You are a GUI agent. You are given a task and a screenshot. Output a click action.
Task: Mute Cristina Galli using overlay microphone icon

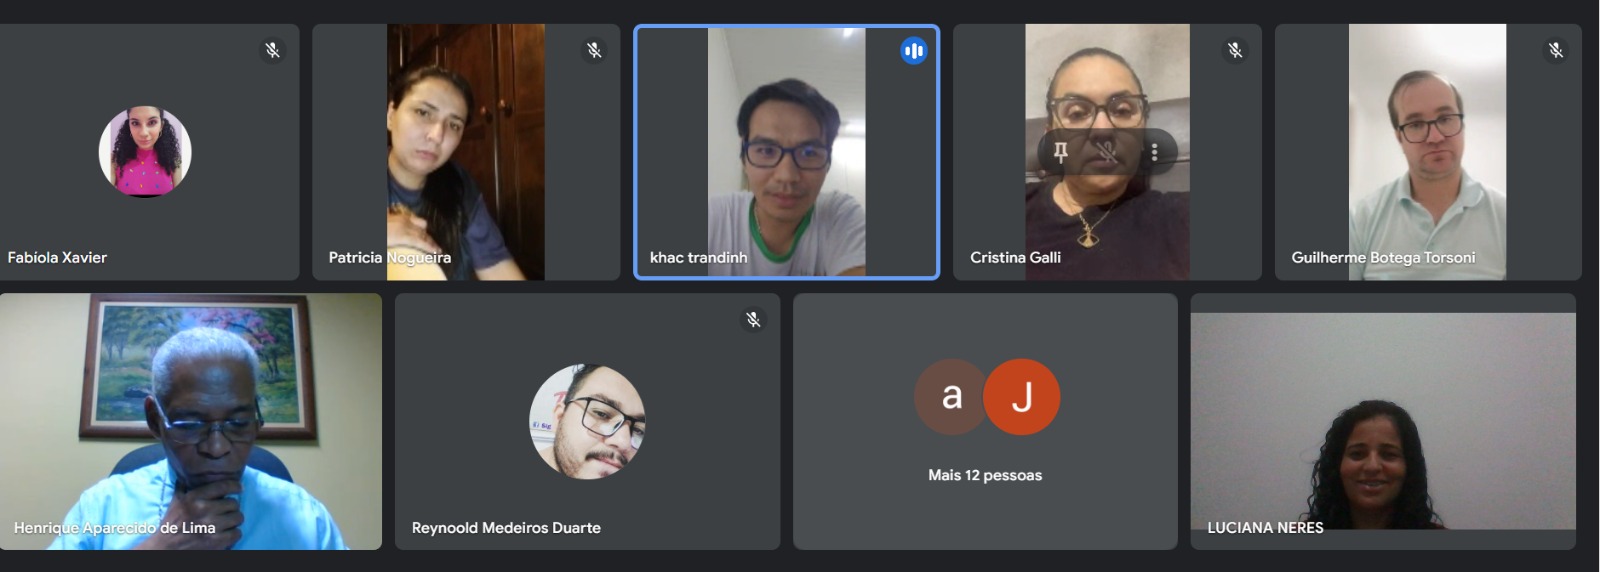[1107, 152]
